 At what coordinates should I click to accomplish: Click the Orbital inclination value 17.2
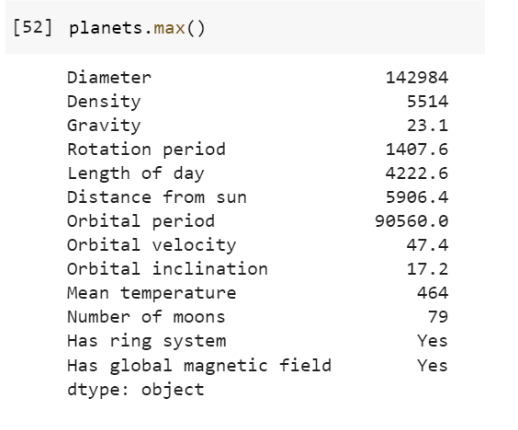(427, 269)
